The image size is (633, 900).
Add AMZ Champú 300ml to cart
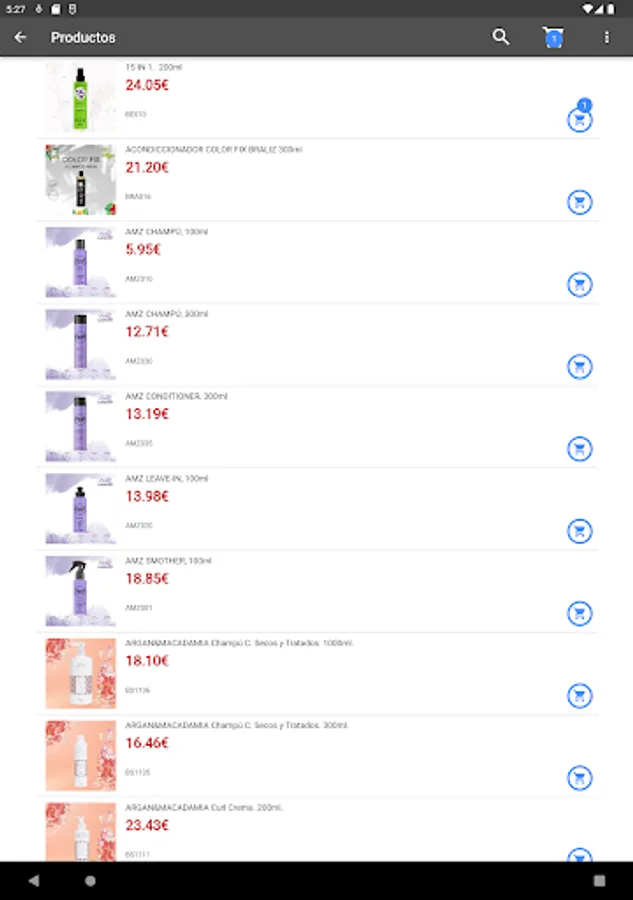coord(579,366)
